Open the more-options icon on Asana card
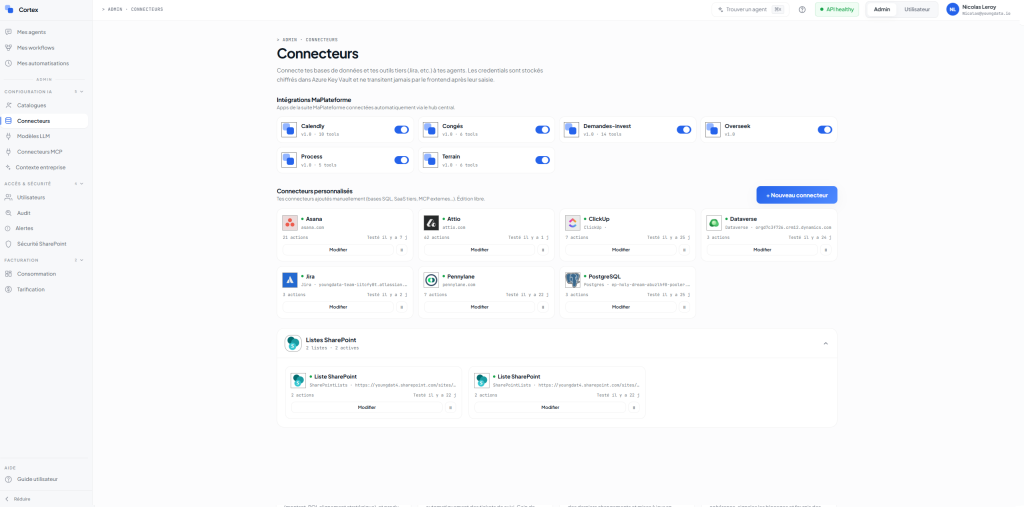 402,250
